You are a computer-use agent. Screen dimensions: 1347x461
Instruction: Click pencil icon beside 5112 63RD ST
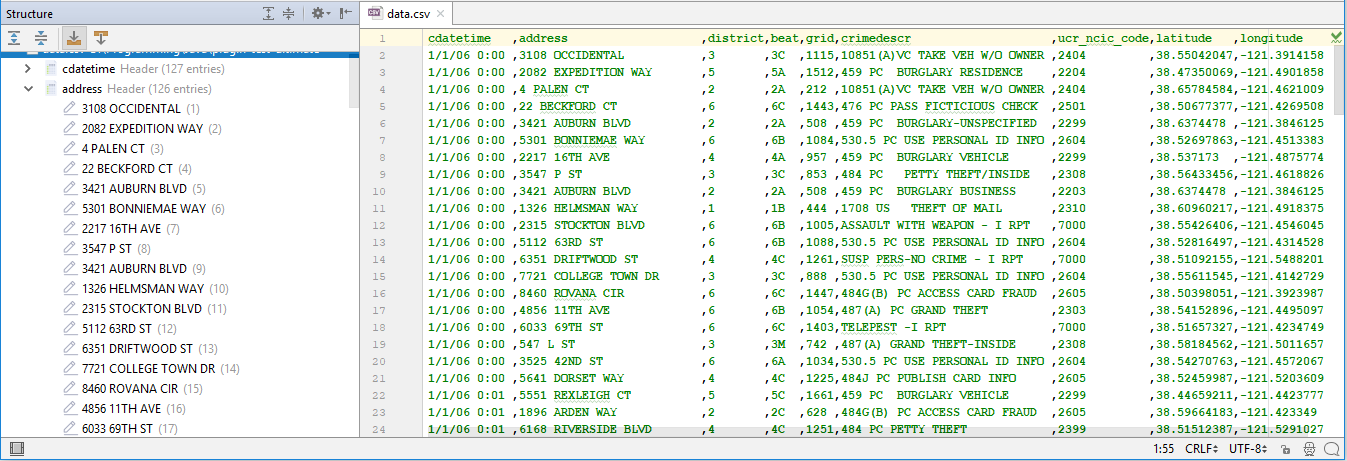pyautogui.click(x=70, y=329)
